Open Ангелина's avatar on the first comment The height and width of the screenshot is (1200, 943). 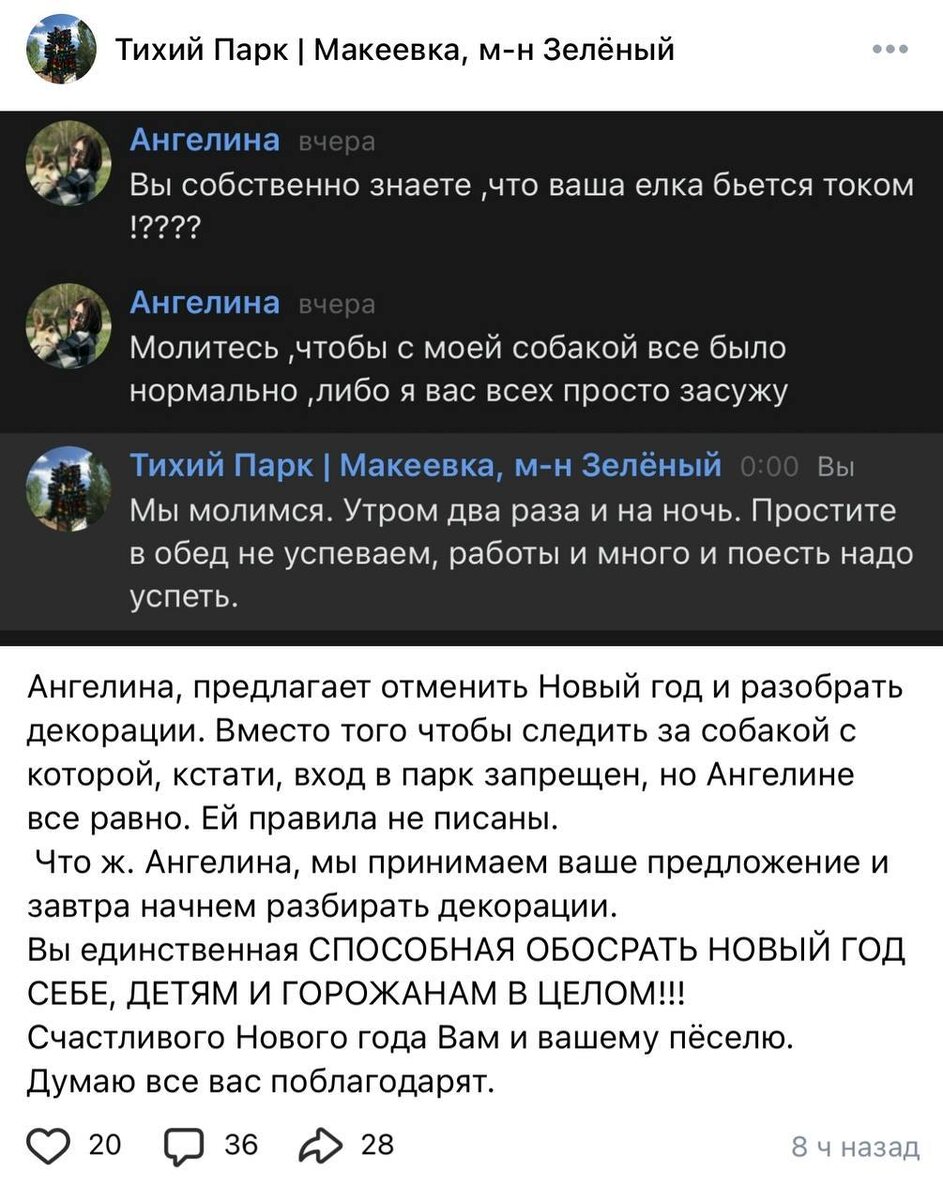click(x=68, y=165)
